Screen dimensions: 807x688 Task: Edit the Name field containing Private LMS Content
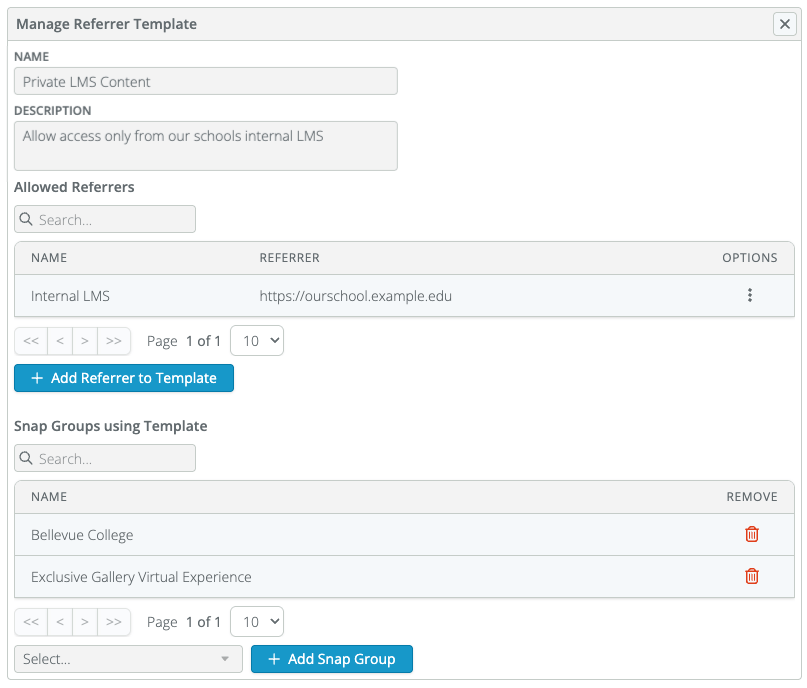pos(205,81)
